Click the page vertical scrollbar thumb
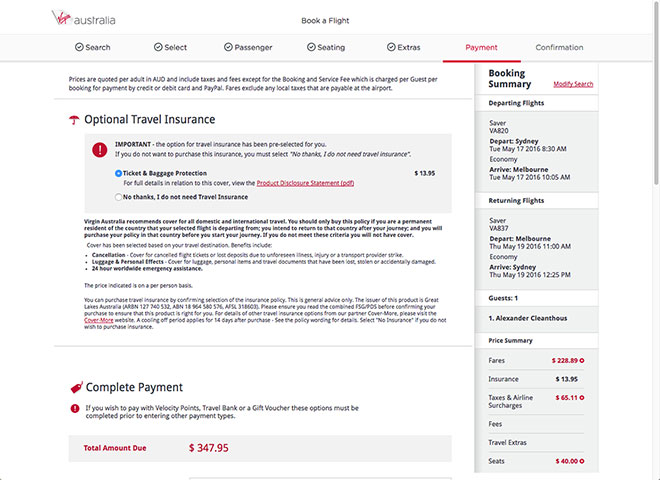The width and height of the screenshot is (660, 480). (x=656, y=95)
